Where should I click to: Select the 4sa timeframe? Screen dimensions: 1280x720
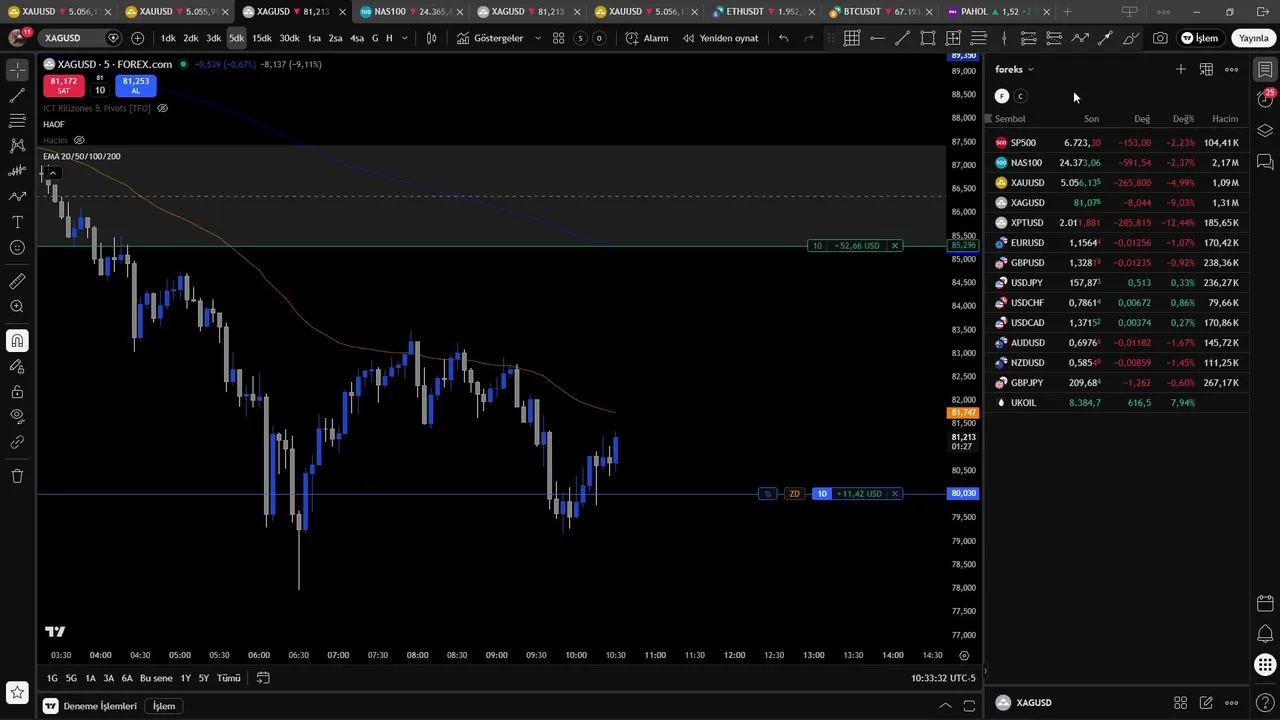356,38
